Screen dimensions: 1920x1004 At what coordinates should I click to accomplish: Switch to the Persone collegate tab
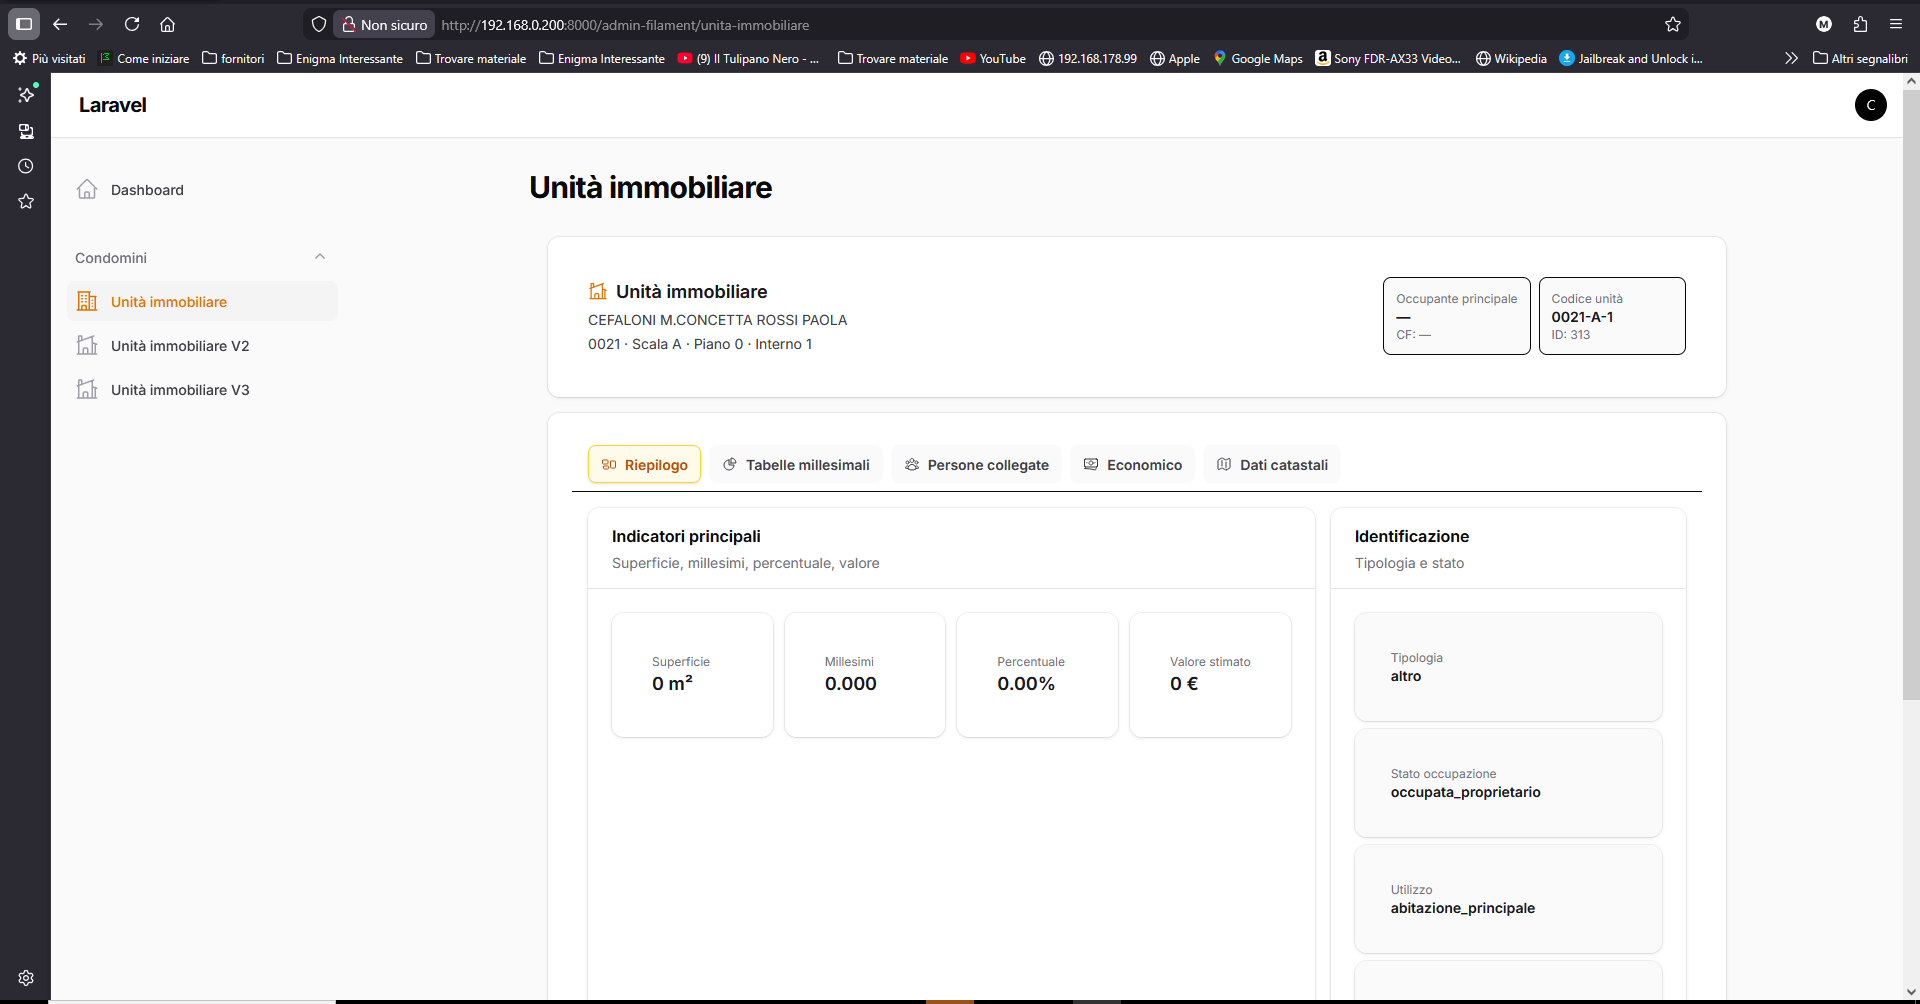point(976,464)
